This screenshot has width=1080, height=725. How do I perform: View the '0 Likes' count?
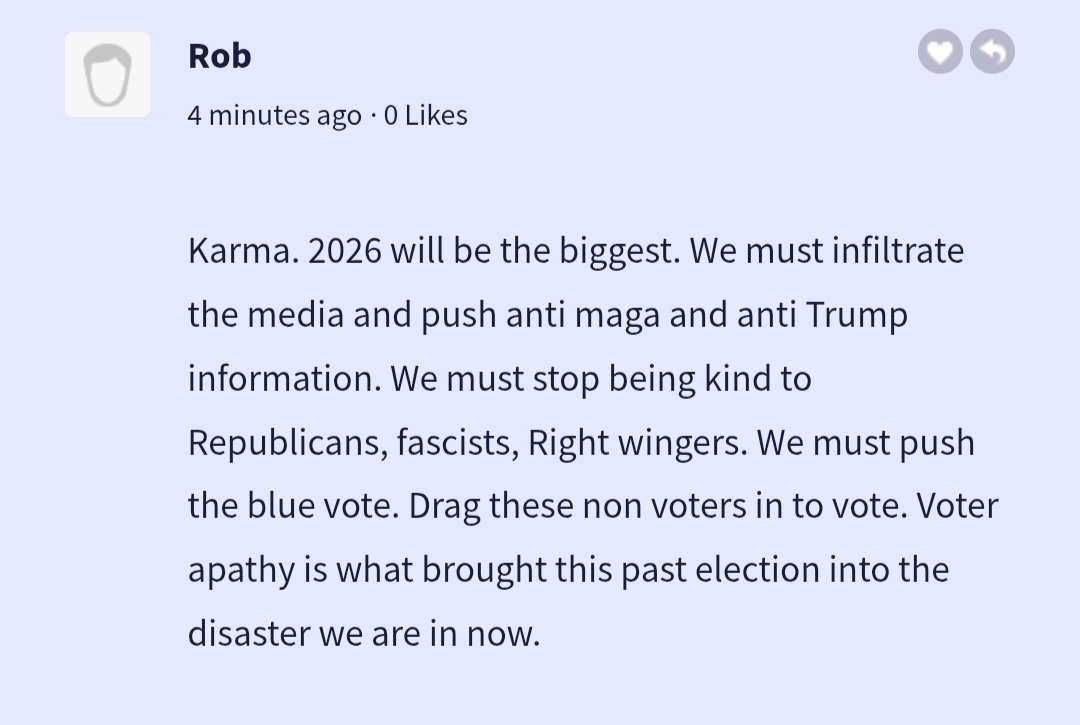426,116
